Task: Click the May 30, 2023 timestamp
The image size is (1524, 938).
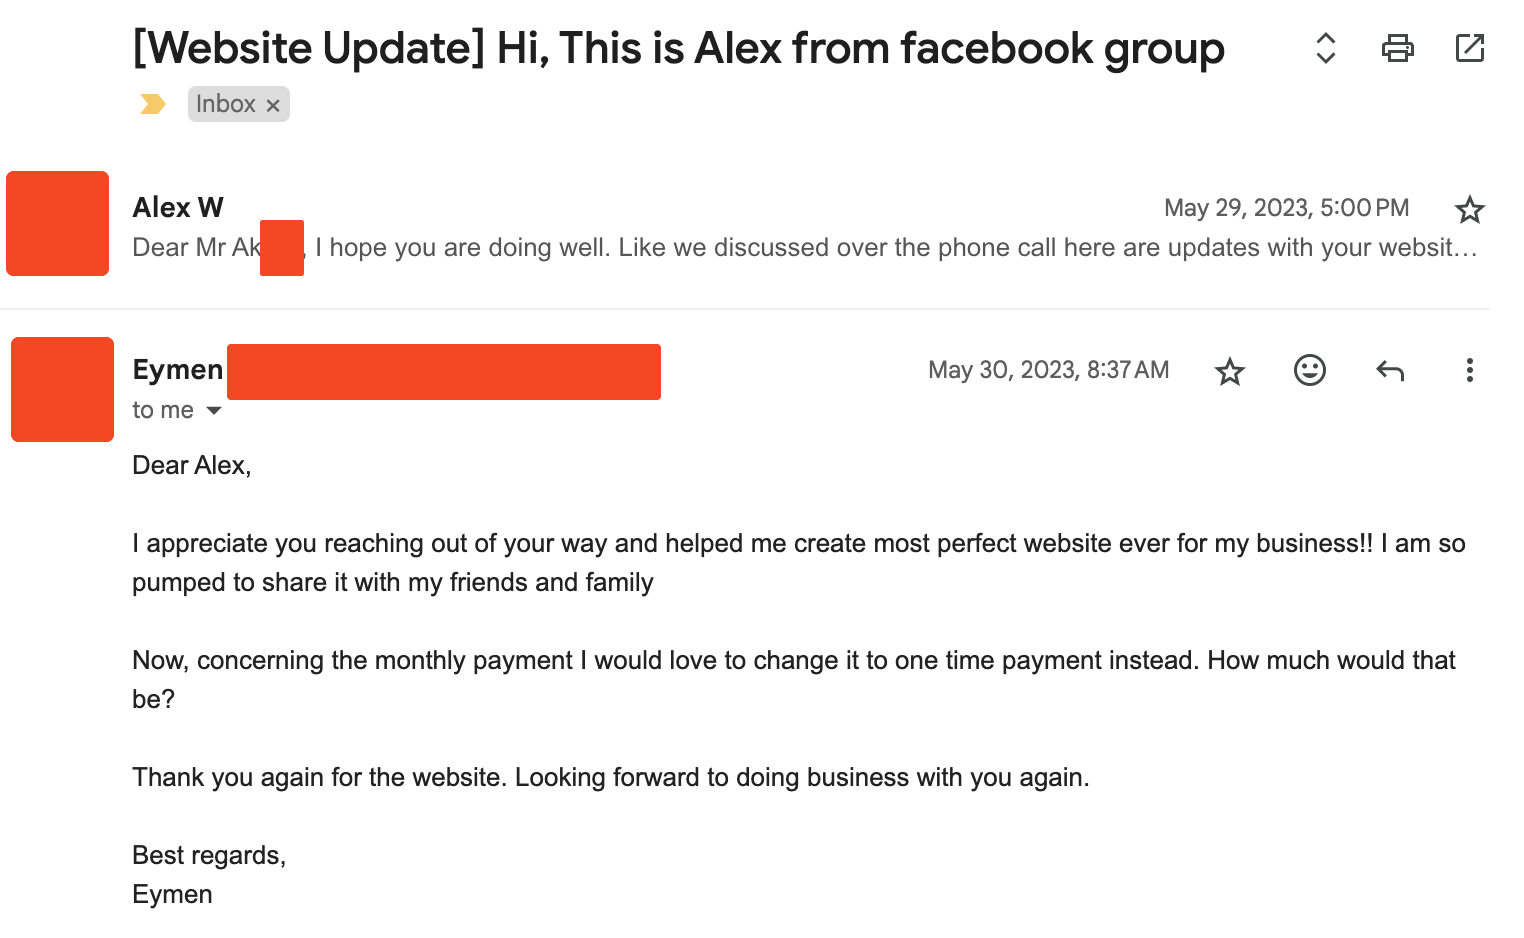Action: (1048, 370)
